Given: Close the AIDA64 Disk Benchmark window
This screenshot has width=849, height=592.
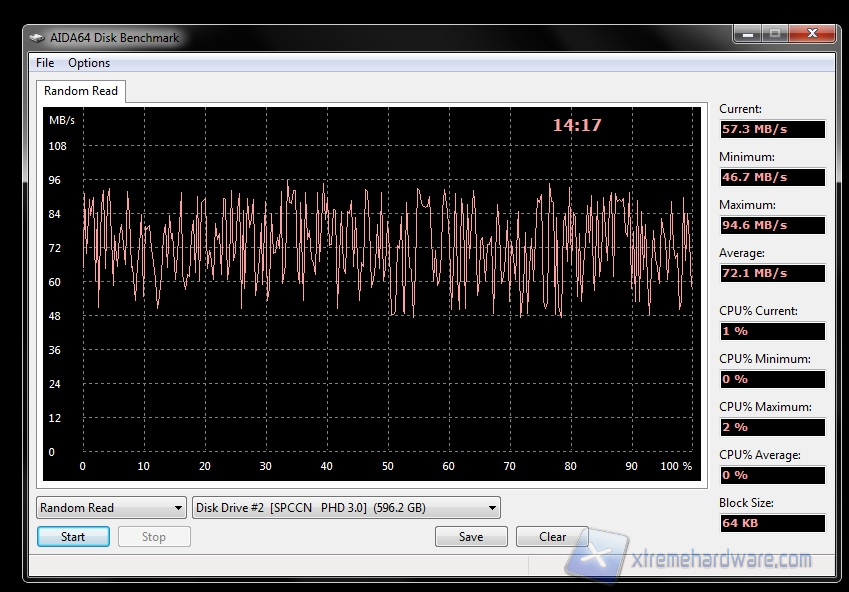Looking at the screenshot, I should (812, 34).
